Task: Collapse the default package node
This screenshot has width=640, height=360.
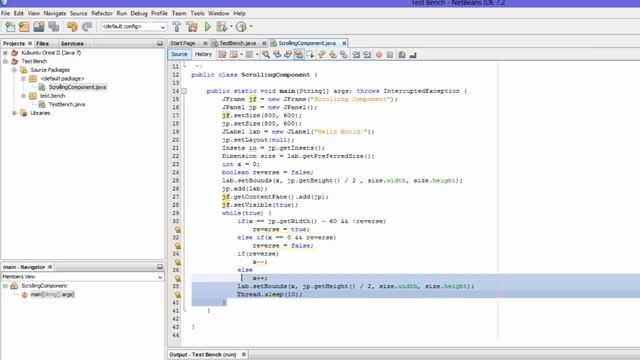Action: tap(23, 78)
